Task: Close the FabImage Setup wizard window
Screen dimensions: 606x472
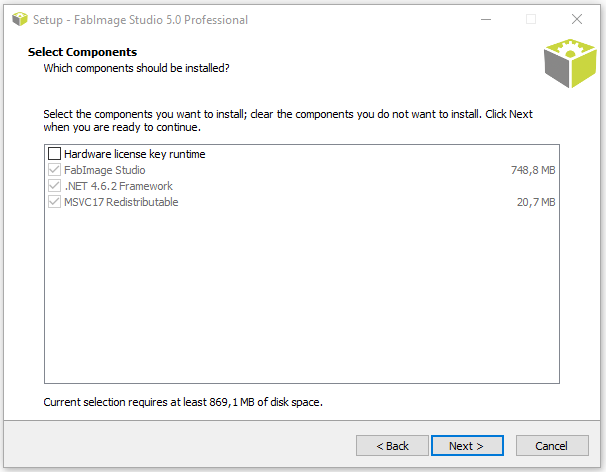Action: coord(577,19)
